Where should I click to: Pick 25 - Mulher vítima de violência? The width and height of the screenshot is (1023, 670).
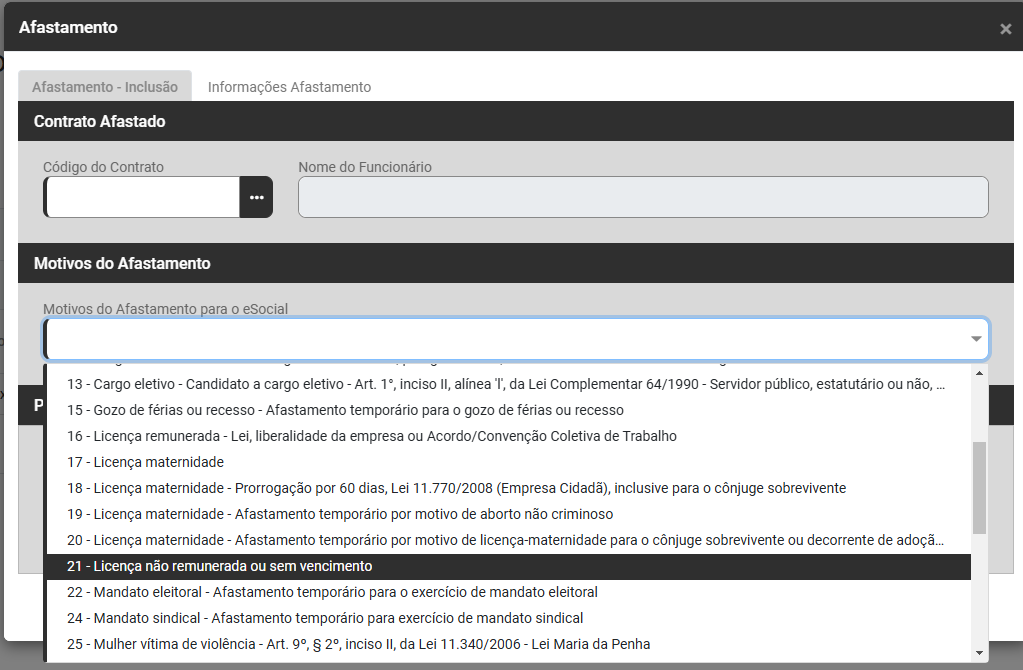pos(358,644)
